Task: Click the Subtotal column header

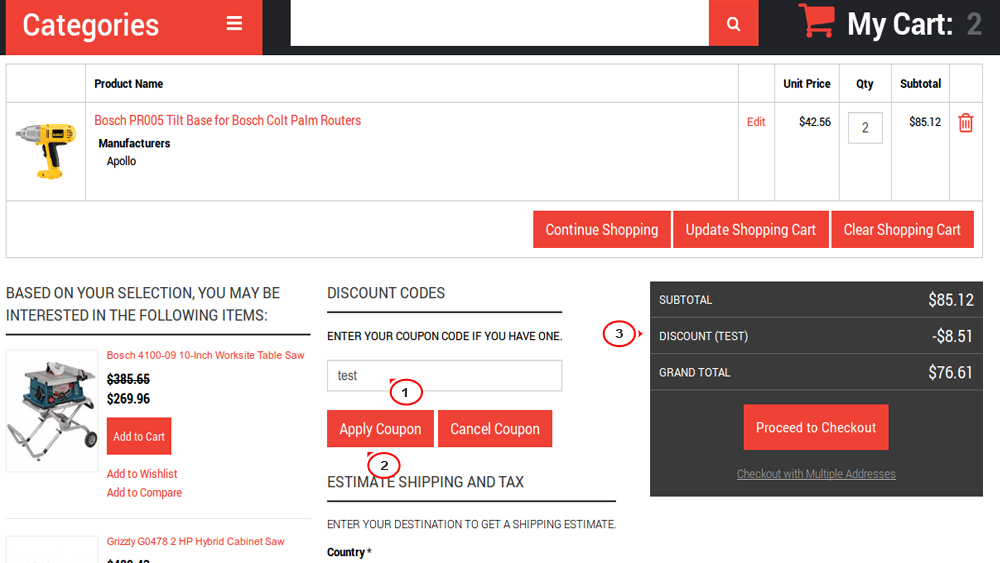Action: 920,84
